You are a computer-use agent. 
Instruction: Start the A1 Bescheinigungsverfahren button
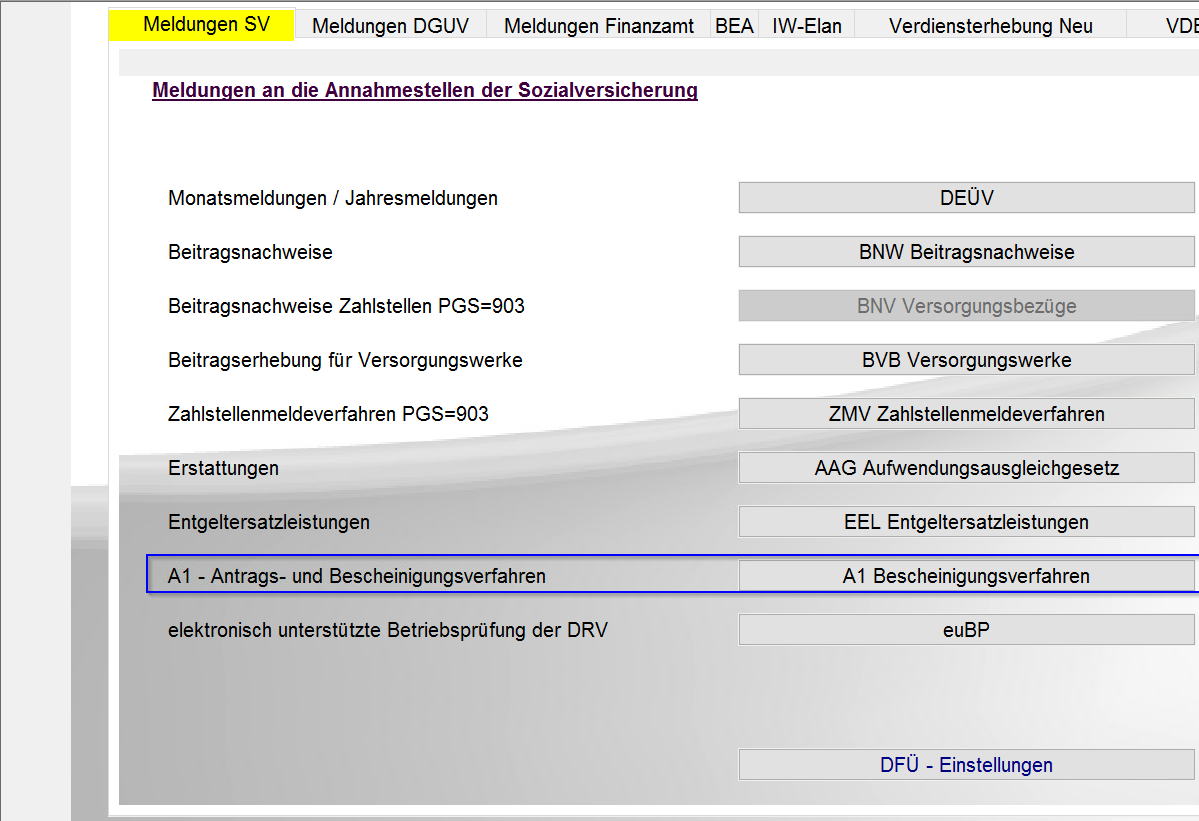click(966, 576)
